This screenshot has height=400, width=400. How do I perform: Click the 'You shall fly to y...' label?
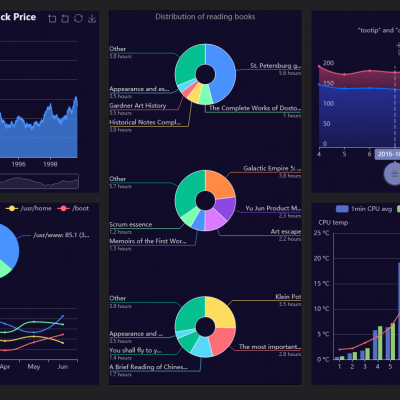(x=135, y=350)
